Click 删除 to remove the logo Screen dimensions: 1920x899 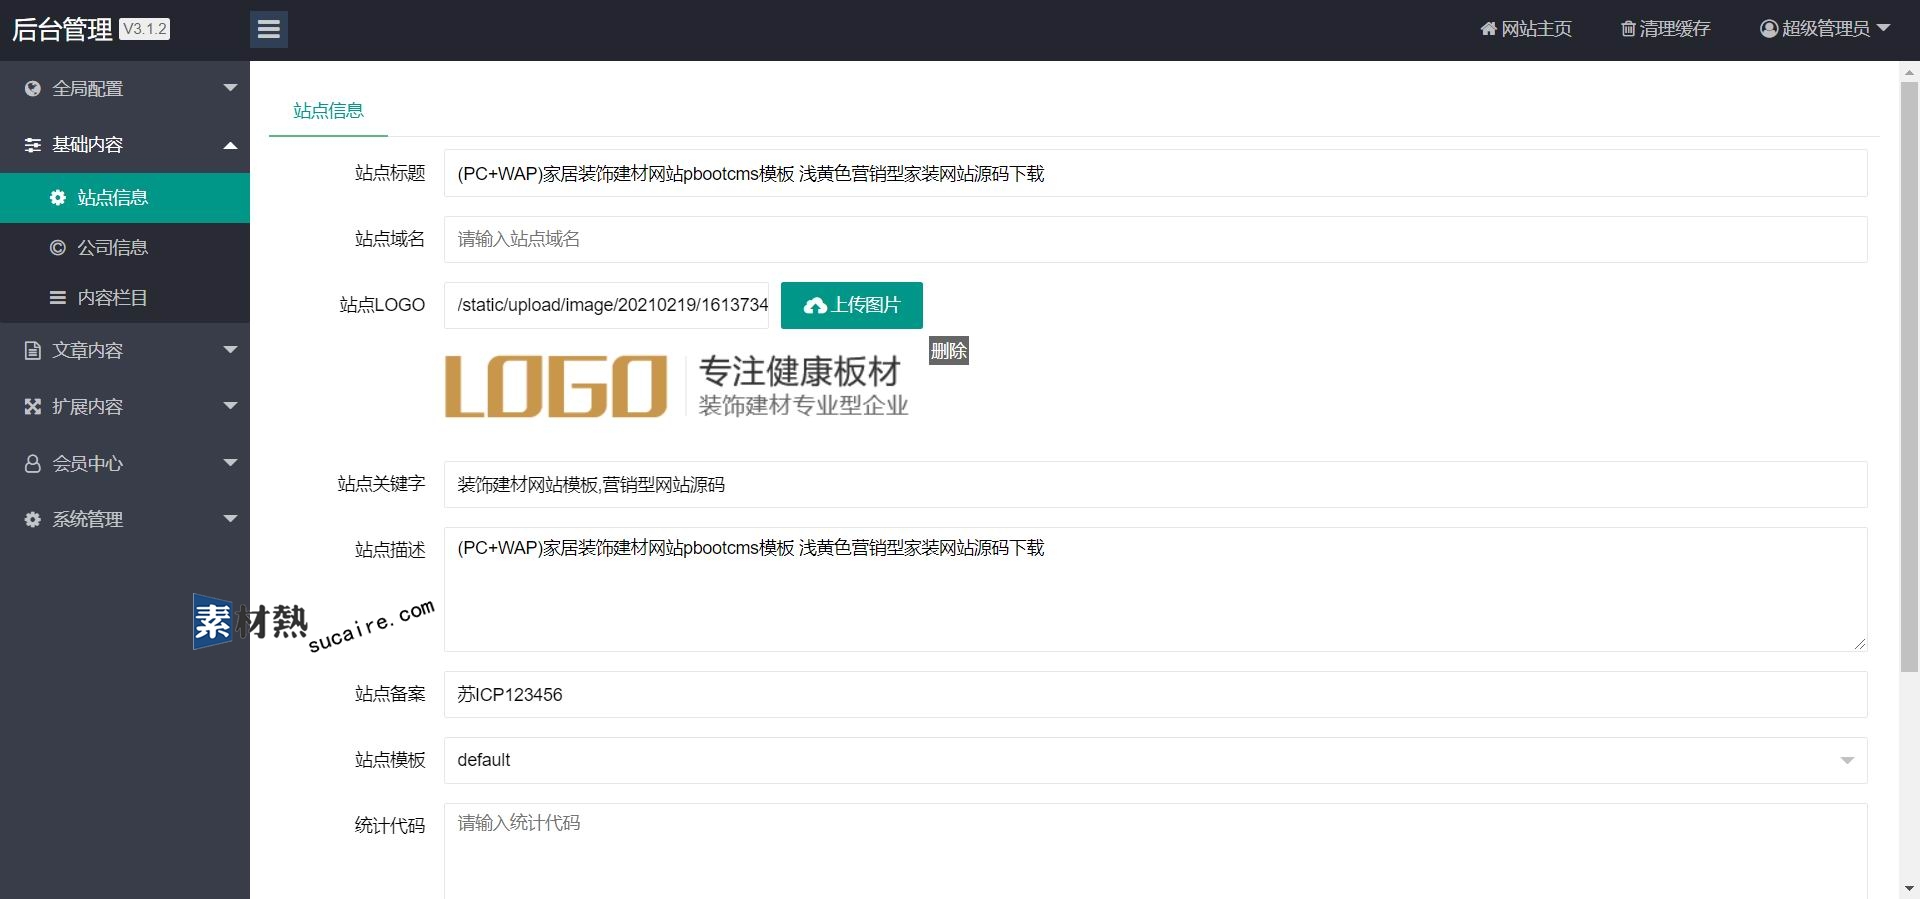tap(949, 351)
